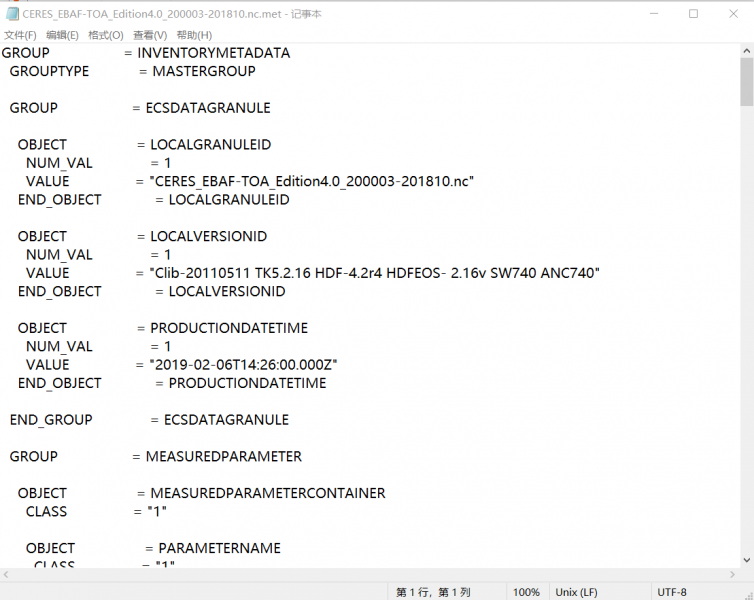Click the vertical scrollbar thumb
The height and width of the screenshot is (600, 754).
[x=746, y=82]
